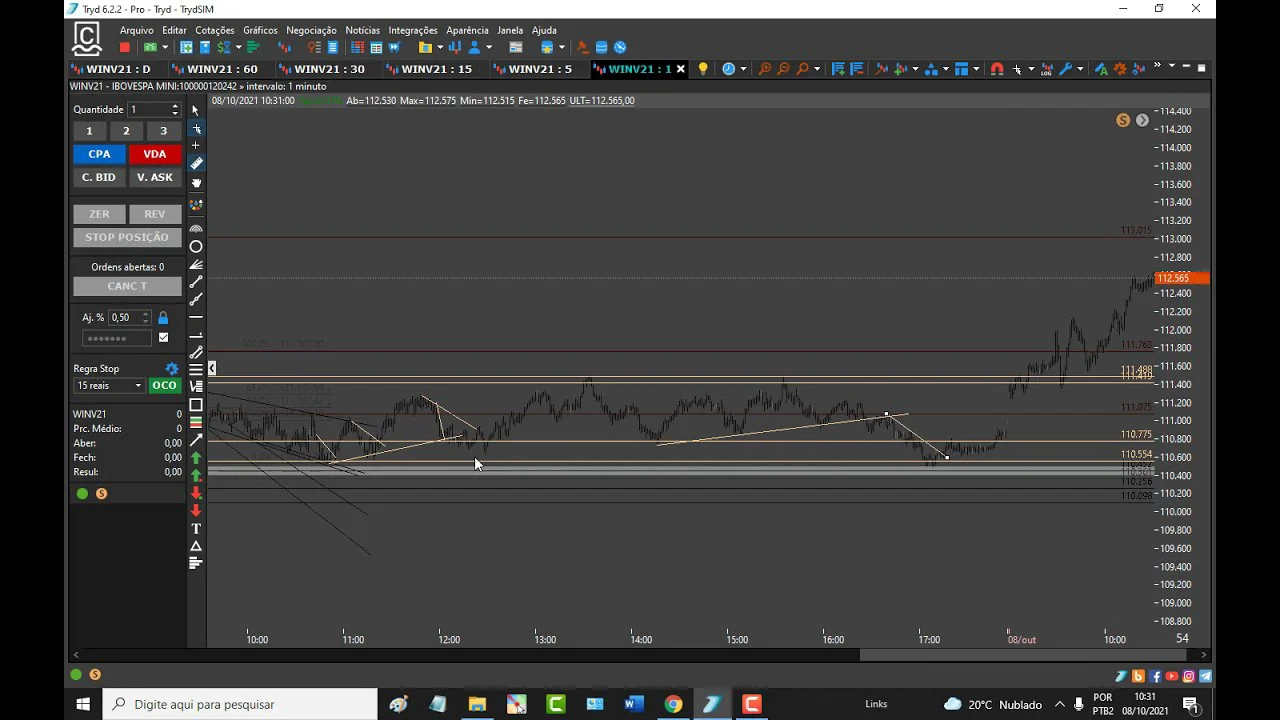The width and height of the screenshot is (1280, 720).
Task: Toggle the logarithmic scale chart icon
Action: pos(1046,69)
